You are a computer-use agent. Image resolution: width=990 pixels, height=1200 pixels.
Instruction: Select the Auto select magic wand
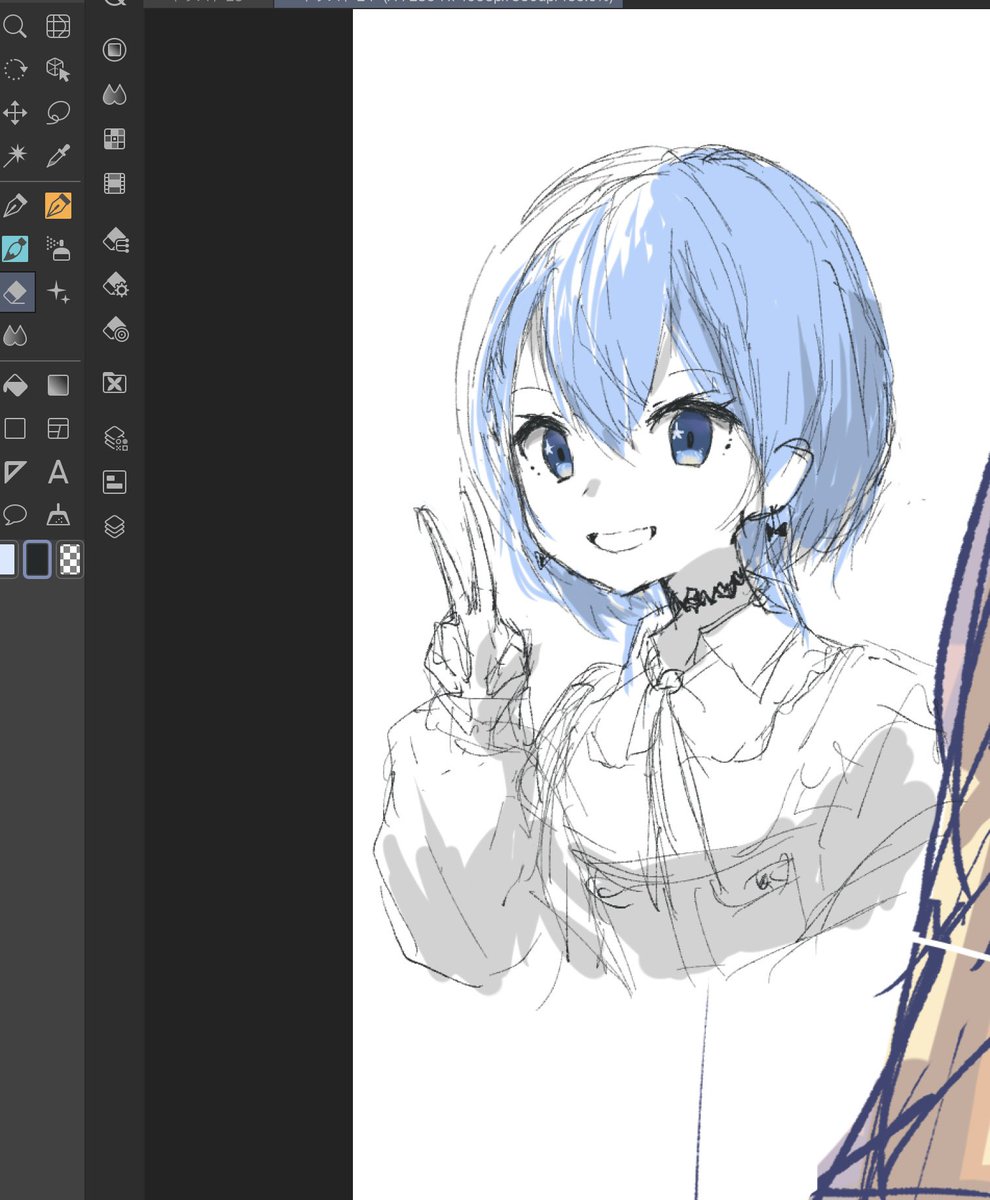[x=15, y=155]
